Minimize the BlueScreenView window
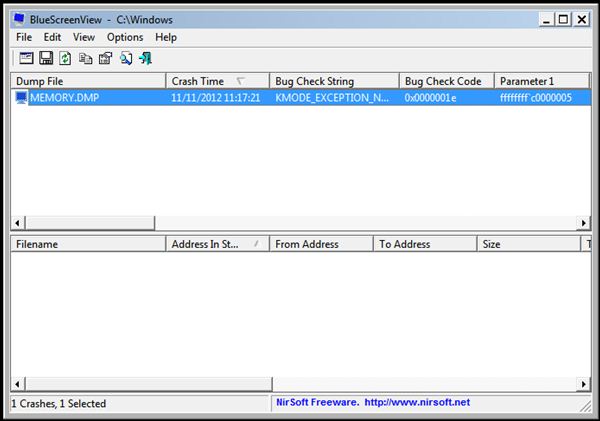 click(x=546, y=19)
